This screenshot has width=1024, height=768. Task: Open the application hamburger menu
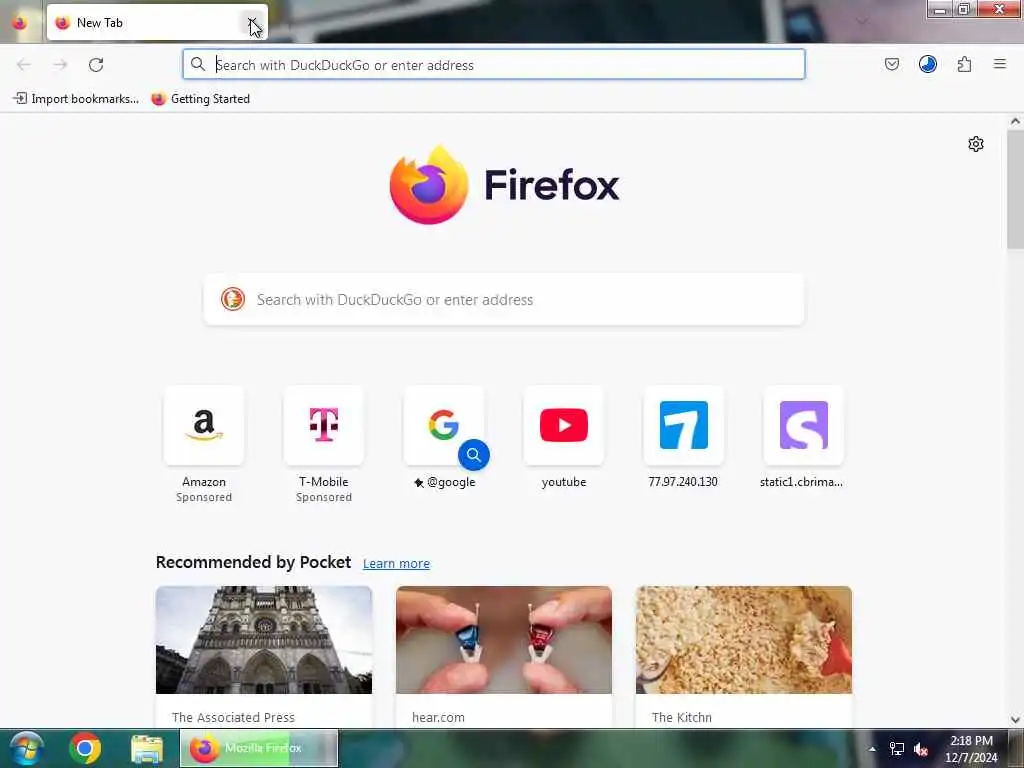tap(999, 64)
